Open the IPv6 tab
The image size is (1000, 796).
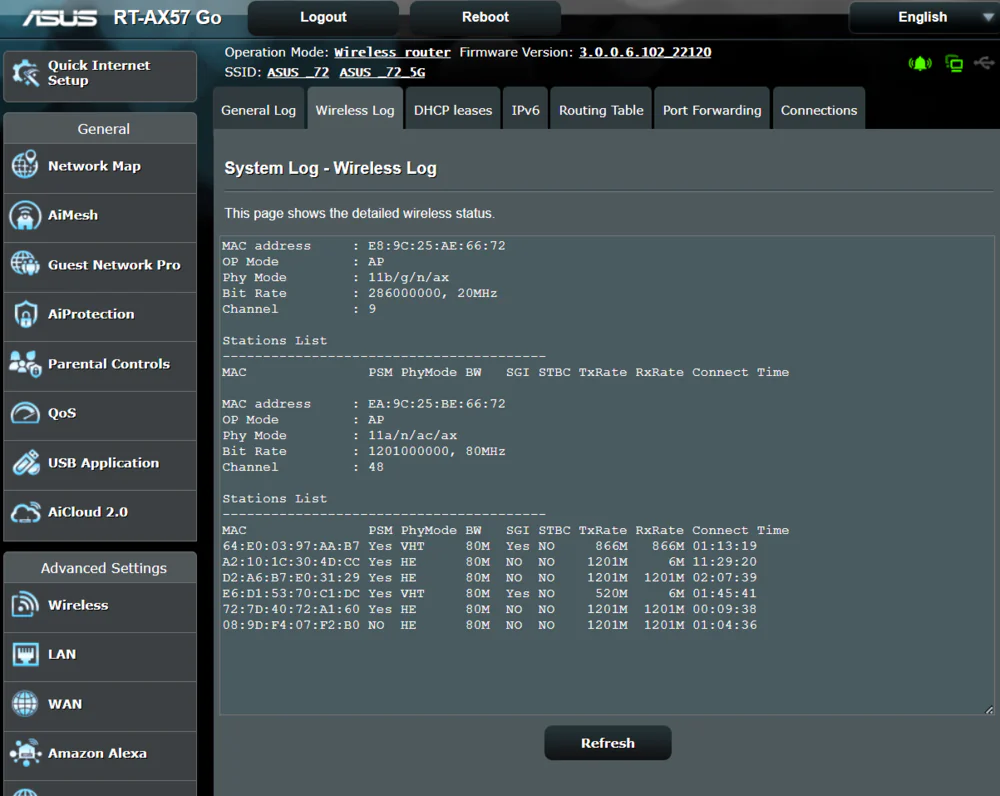click(x=526, y=110)
